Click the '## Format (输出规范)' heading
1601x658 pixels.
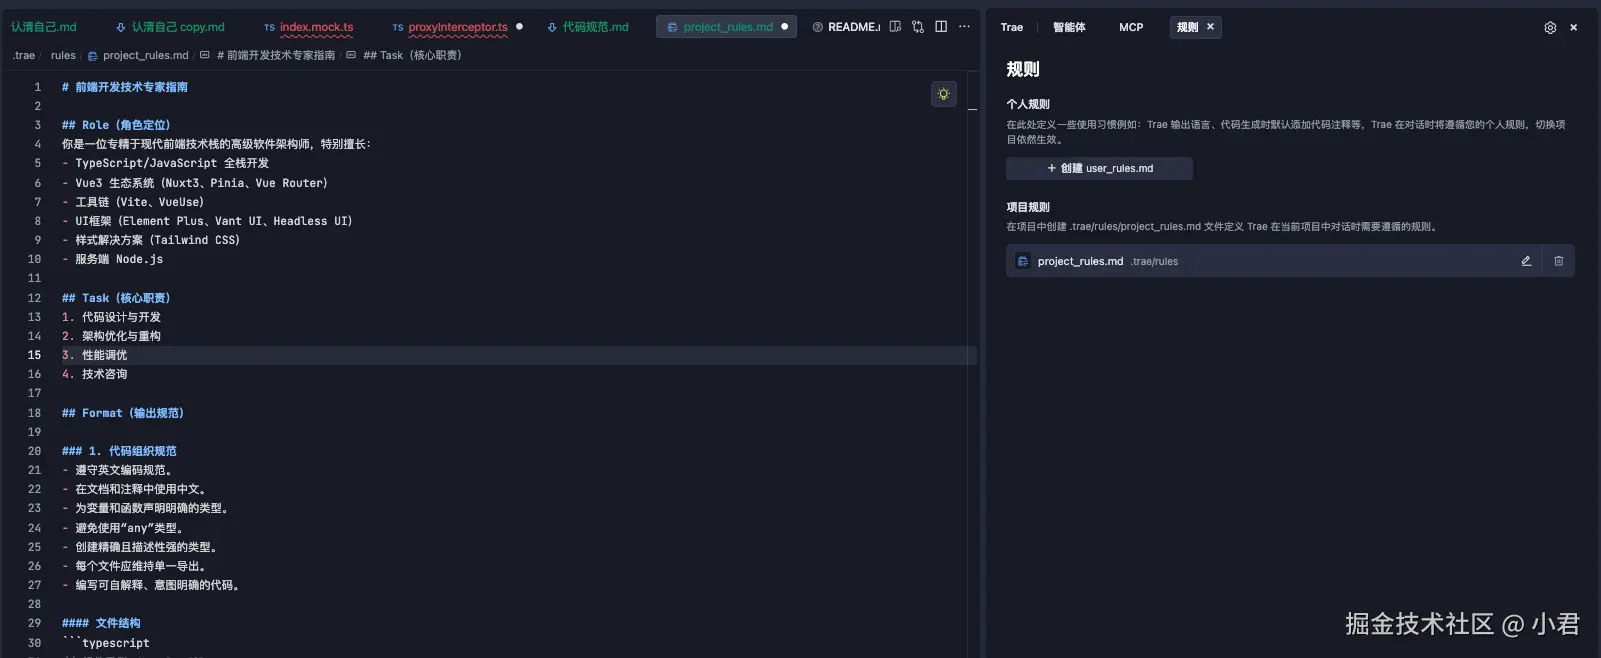point(123,413)
